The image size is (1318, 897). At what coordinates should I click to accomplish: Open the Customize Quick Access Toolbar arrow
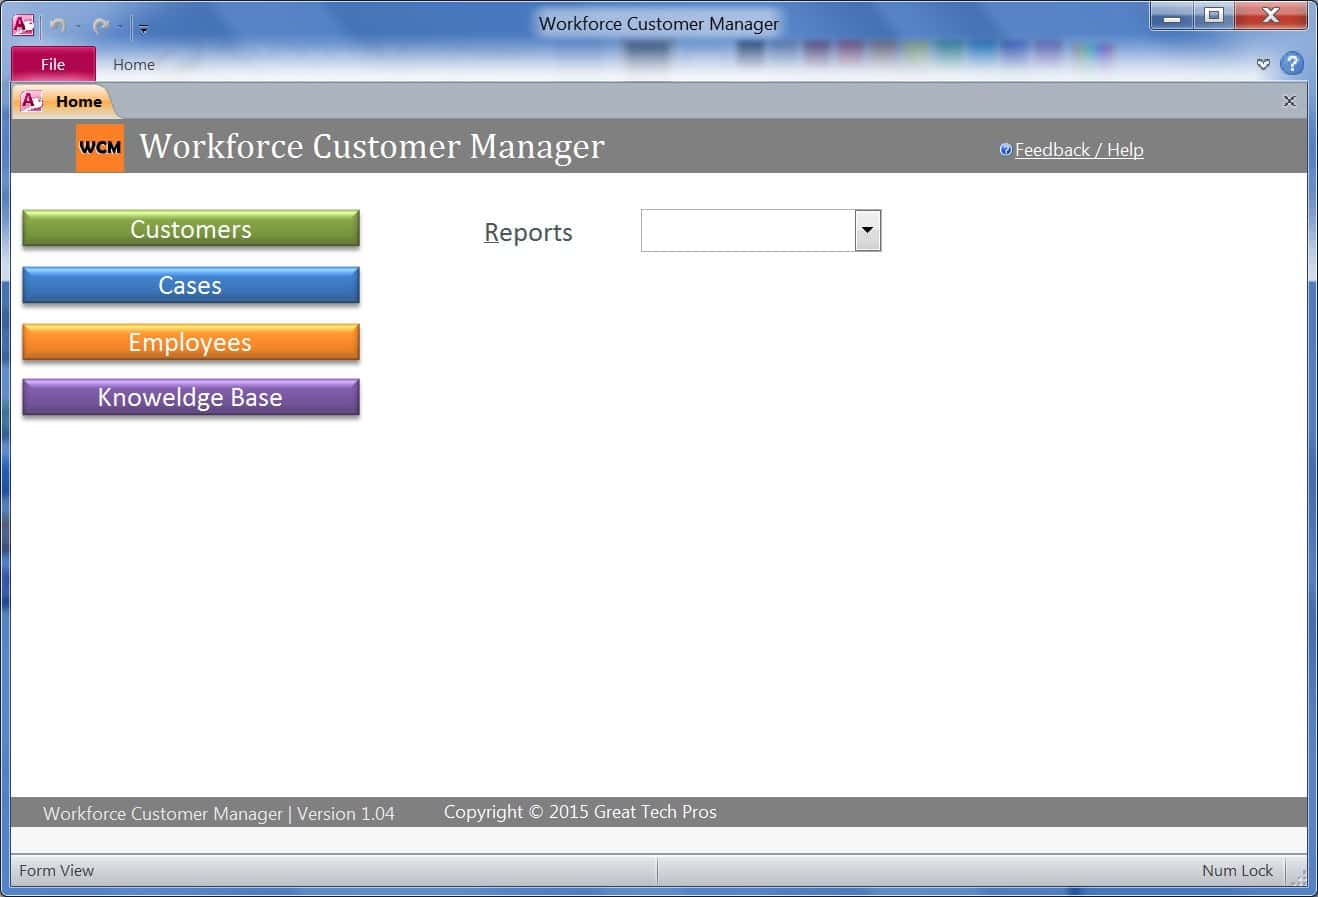coord(143,28)
